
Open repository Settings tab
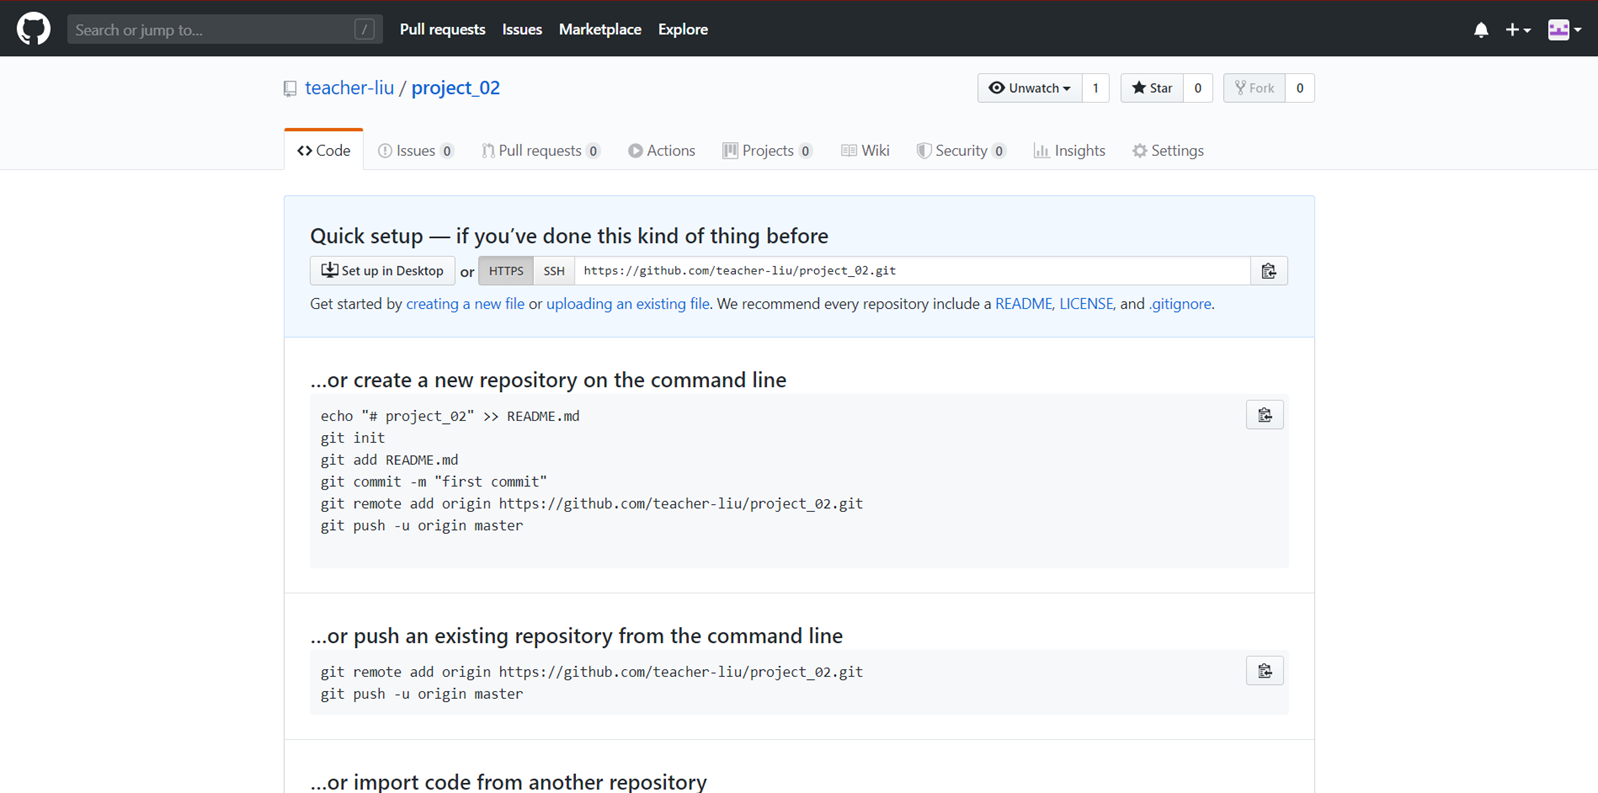1167,151
